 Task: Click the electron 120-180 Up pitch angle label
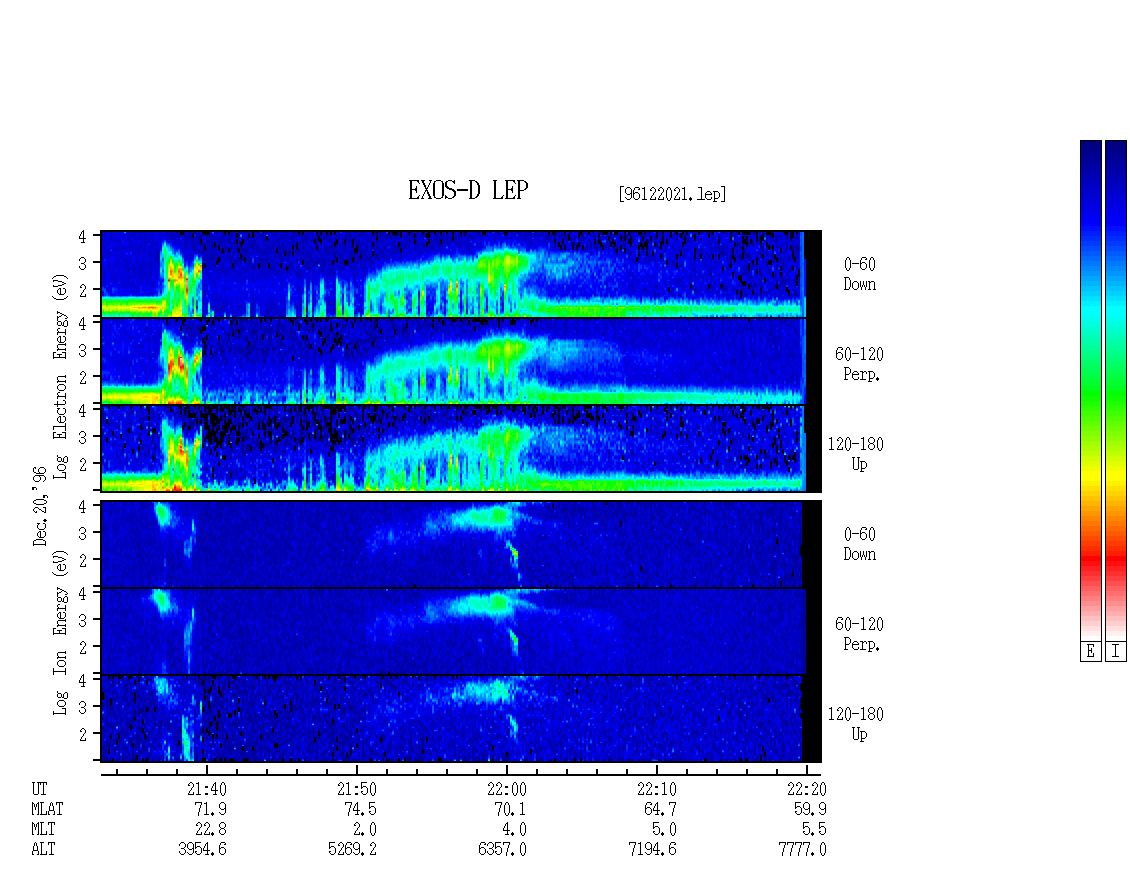coord(855,454)
